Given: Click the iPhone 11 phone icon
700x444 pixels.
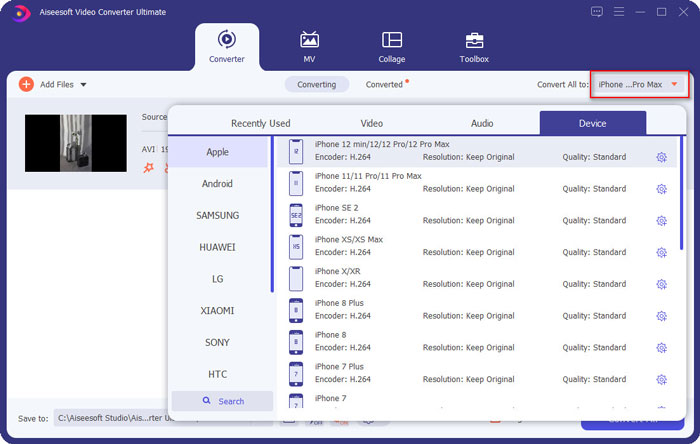Looking at the screenshot, I should click(296, 183).
